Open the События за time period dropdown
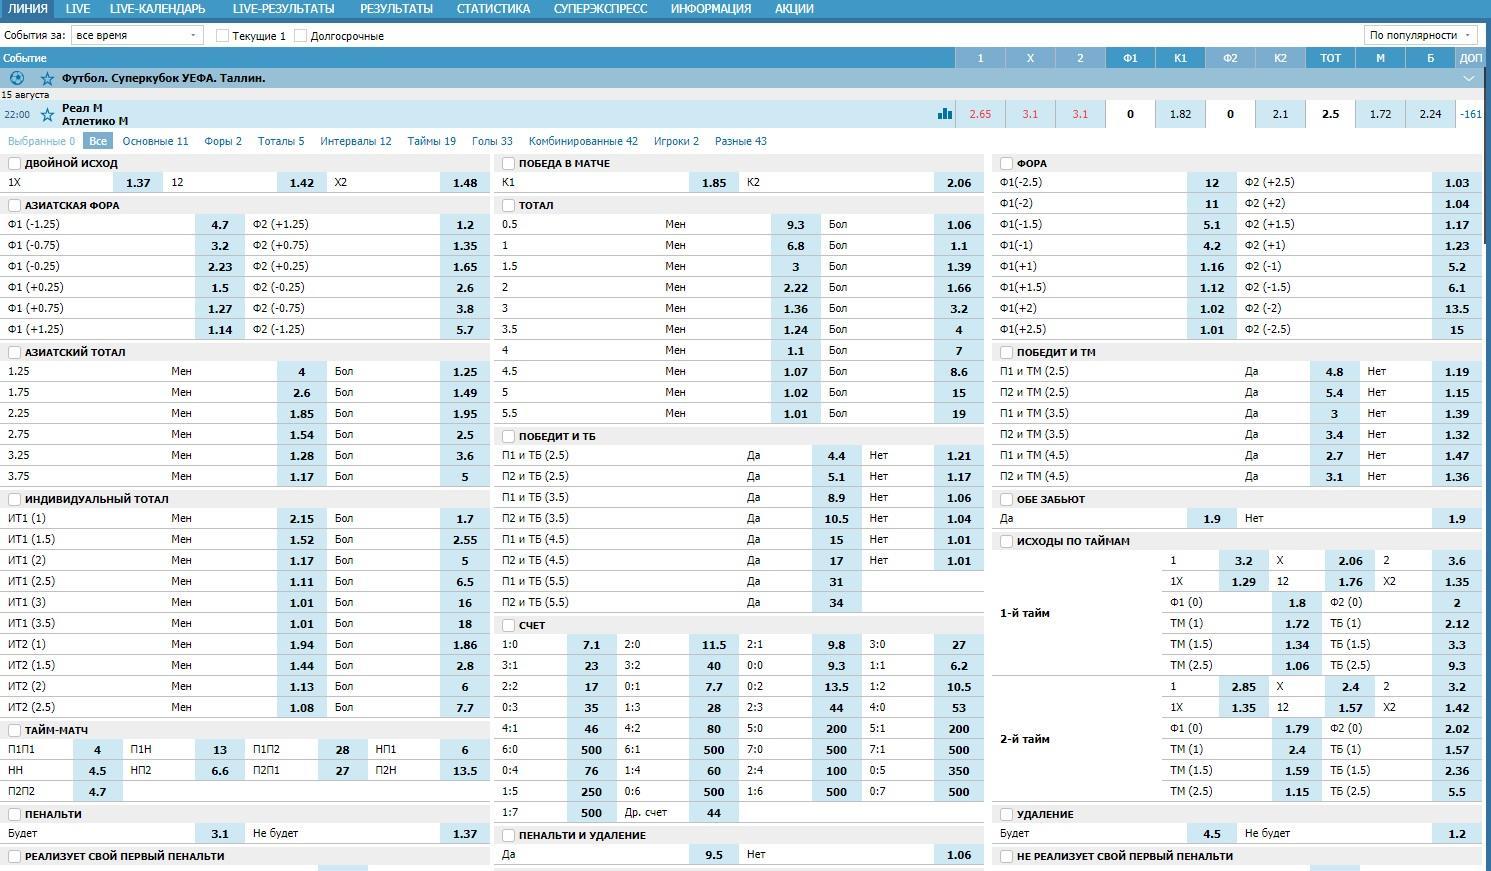The image size is (1491, 871). (x=136, y=35)
